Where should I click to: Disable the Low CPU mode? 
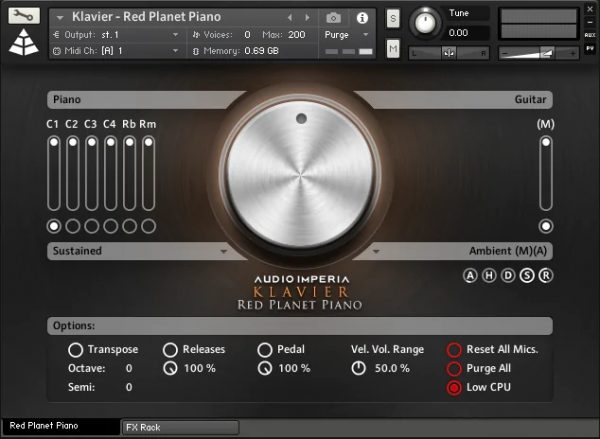[454, 387]
